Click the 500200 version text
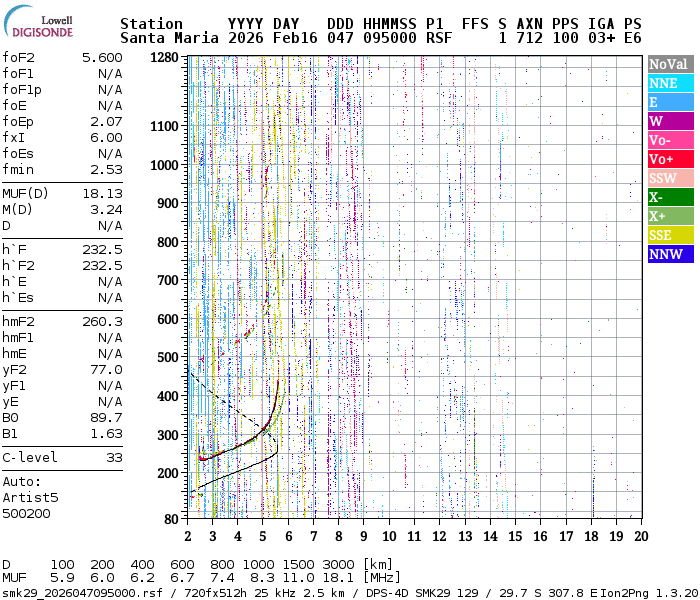Viewport: 700px width, 600px height. [x=26, y=513]
